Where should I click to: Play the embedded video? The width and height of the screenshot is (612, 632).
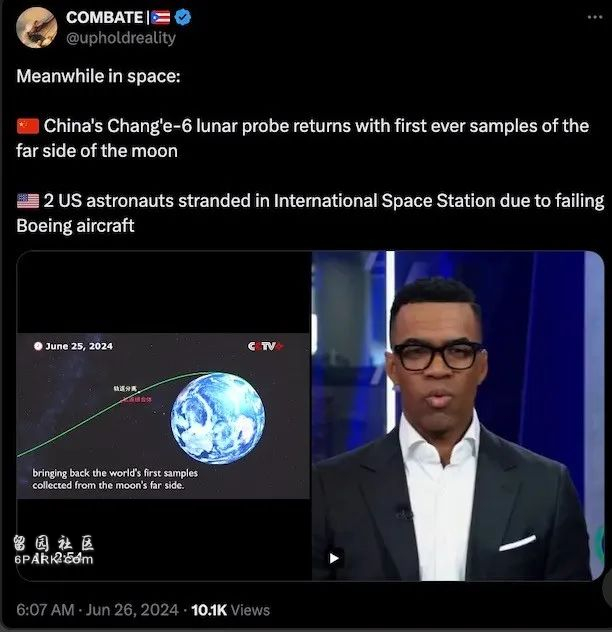pyautogui.click(x=334, y=558)
